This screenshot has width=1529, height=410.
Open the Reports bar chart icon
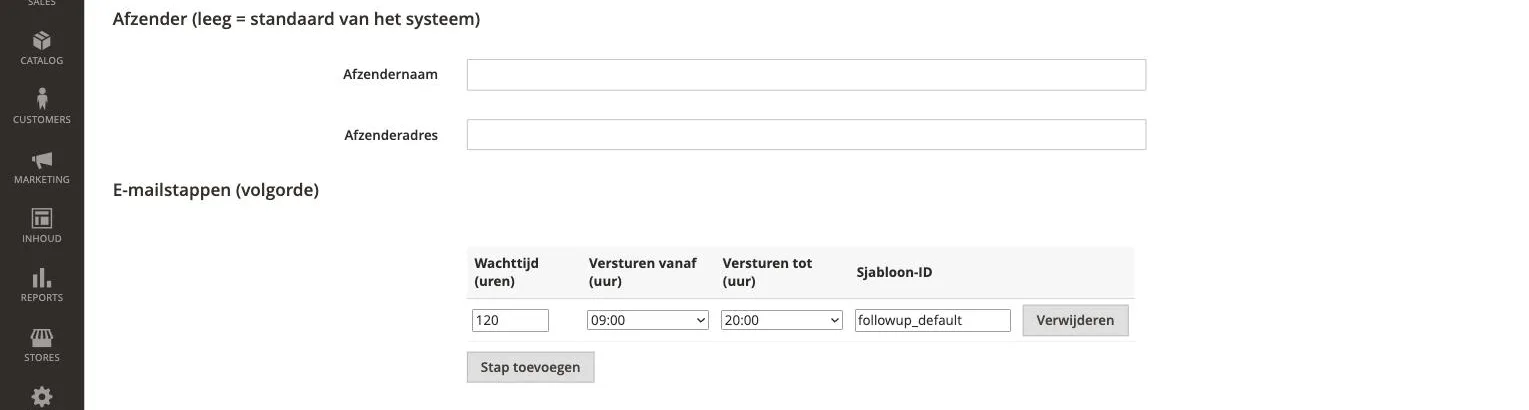point(42,278)
